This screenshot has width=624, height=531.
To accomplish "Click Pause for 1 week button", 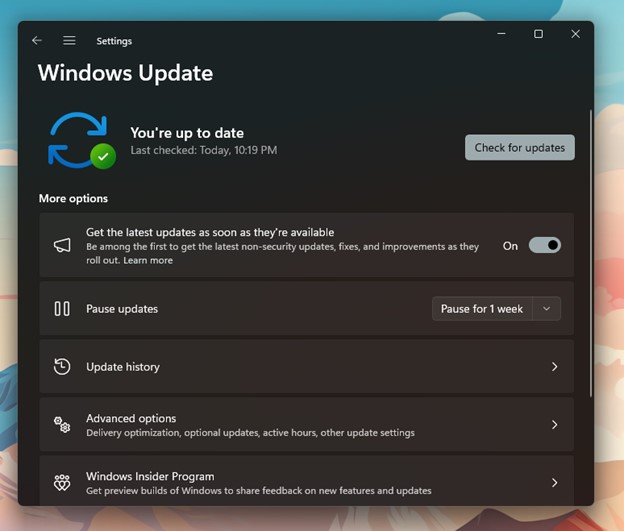I will 482,309.
